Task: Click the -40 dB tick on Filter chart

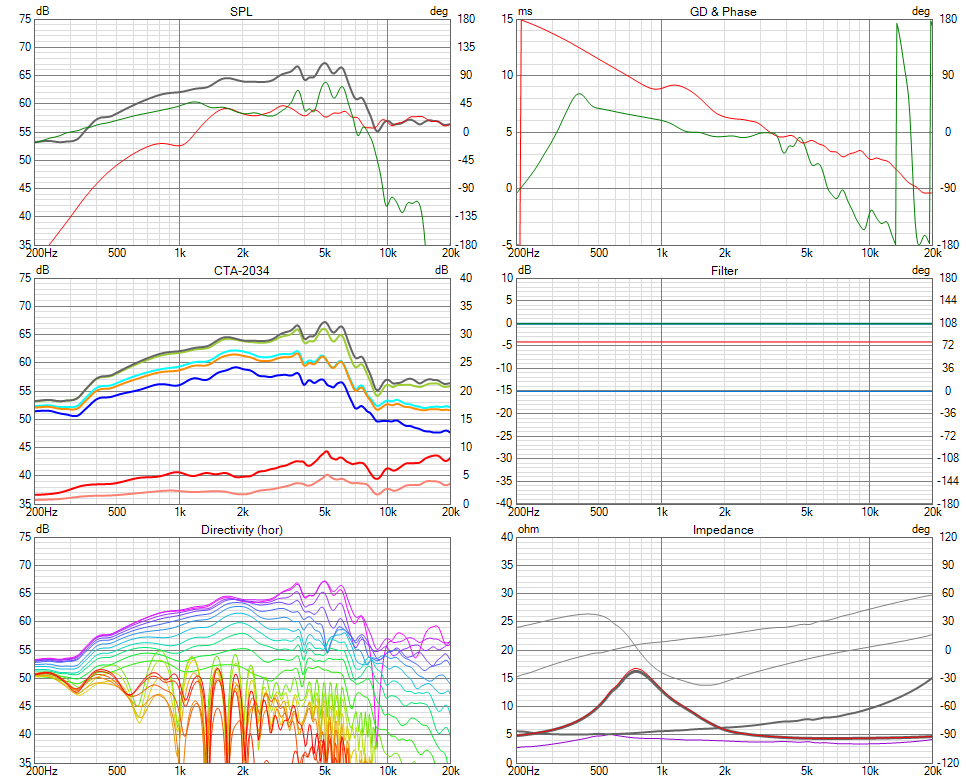Action: (x=505, y=504)
